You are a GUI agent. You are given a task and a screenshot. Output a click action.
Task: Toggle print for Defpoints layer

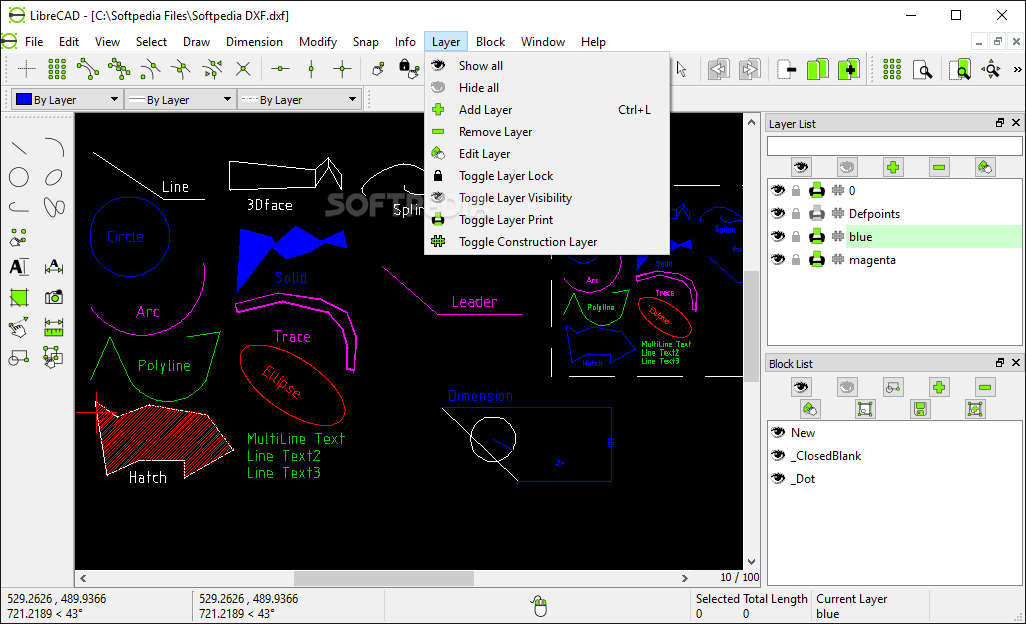[817, 213]
